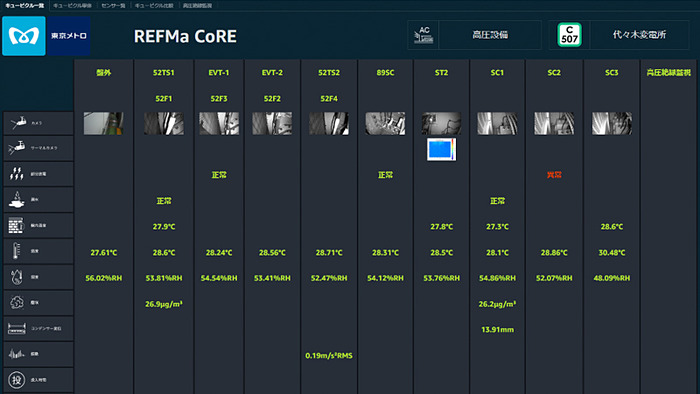Open the センサー一覧 tab

[113, 5]
